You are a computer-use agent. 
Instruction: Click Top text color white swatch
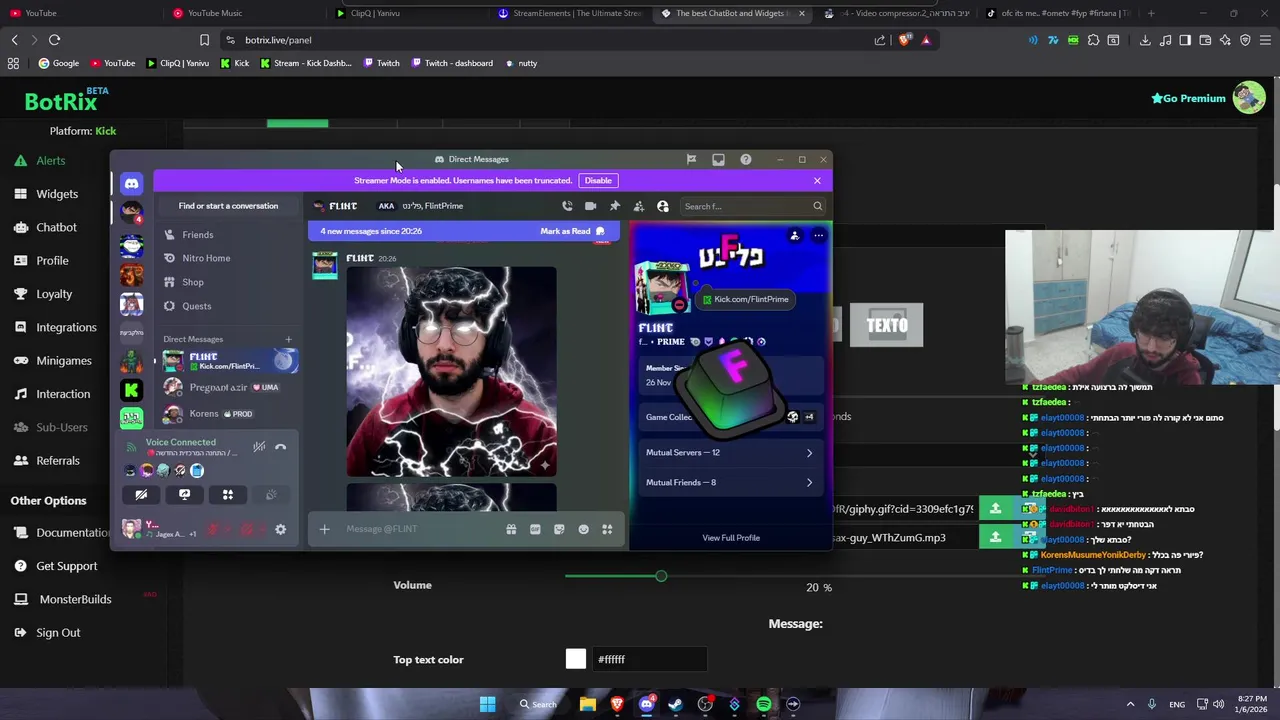pyautogui.click(x=575, y=659)
